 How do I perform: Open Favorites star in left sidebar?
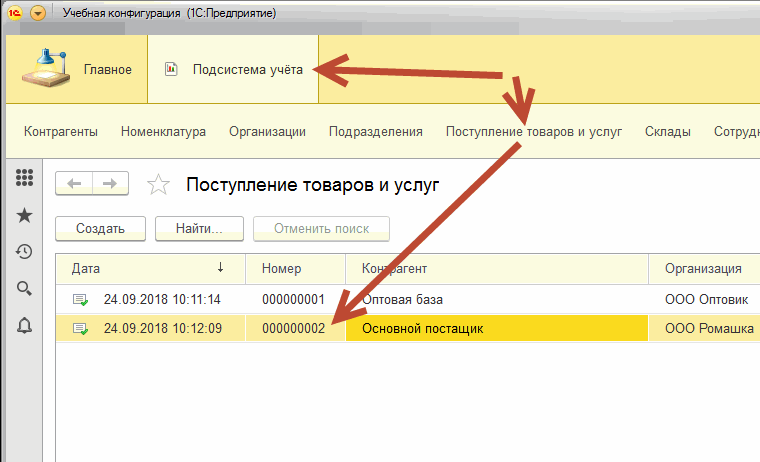[25, 215]
